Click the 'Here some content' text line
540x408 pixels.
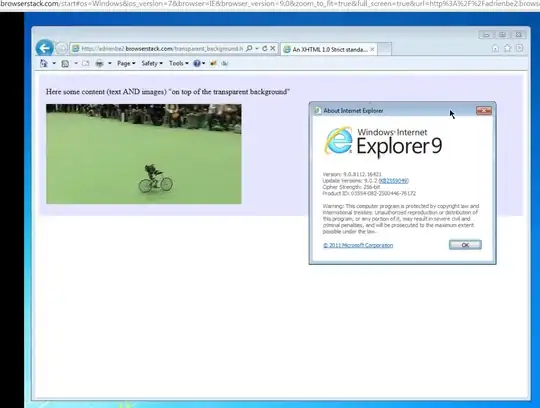pyautogui.click(x=168, y=92)
